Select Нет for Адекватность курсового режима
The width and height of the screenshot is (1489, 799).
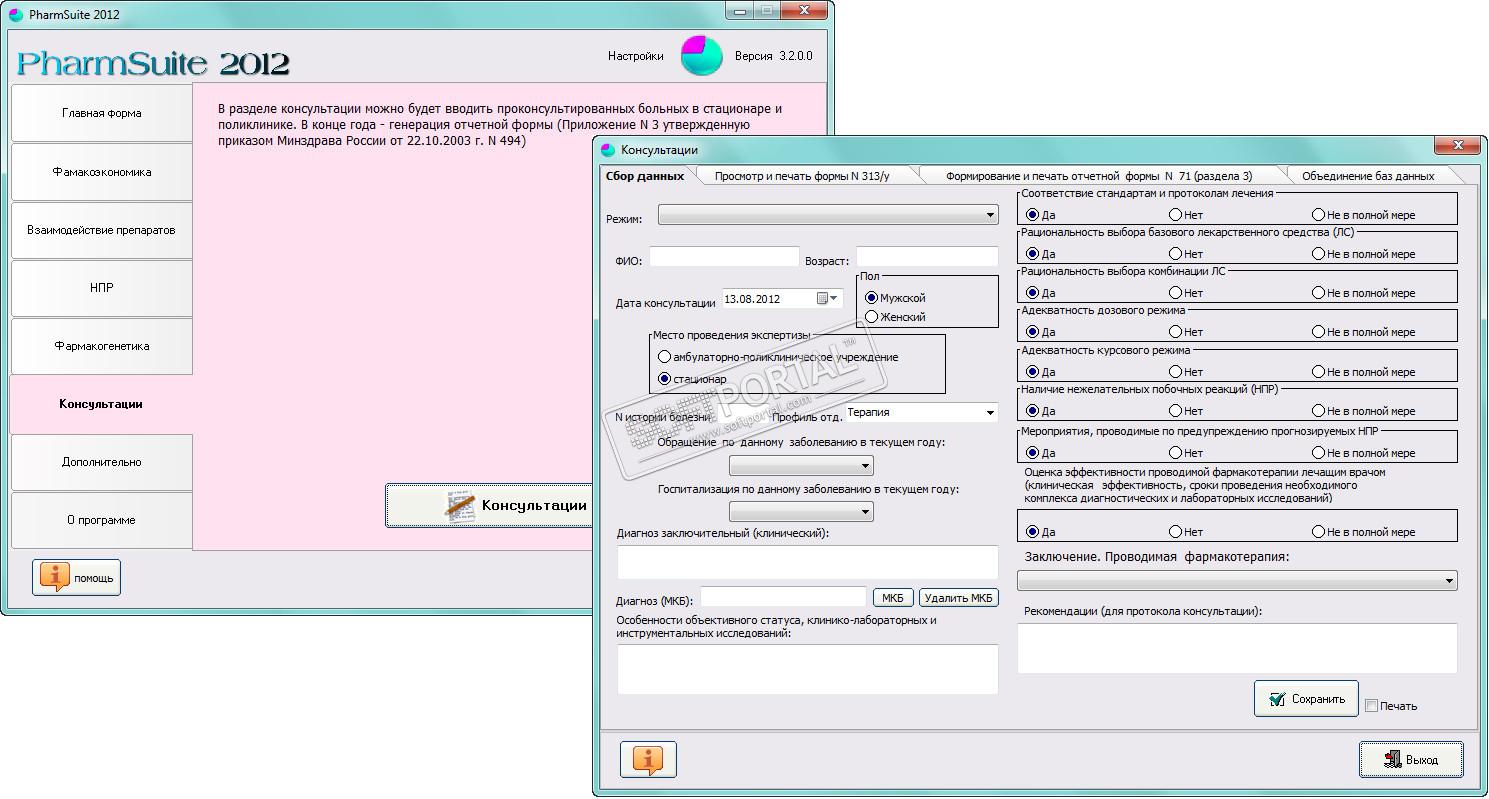point(1176,372)
